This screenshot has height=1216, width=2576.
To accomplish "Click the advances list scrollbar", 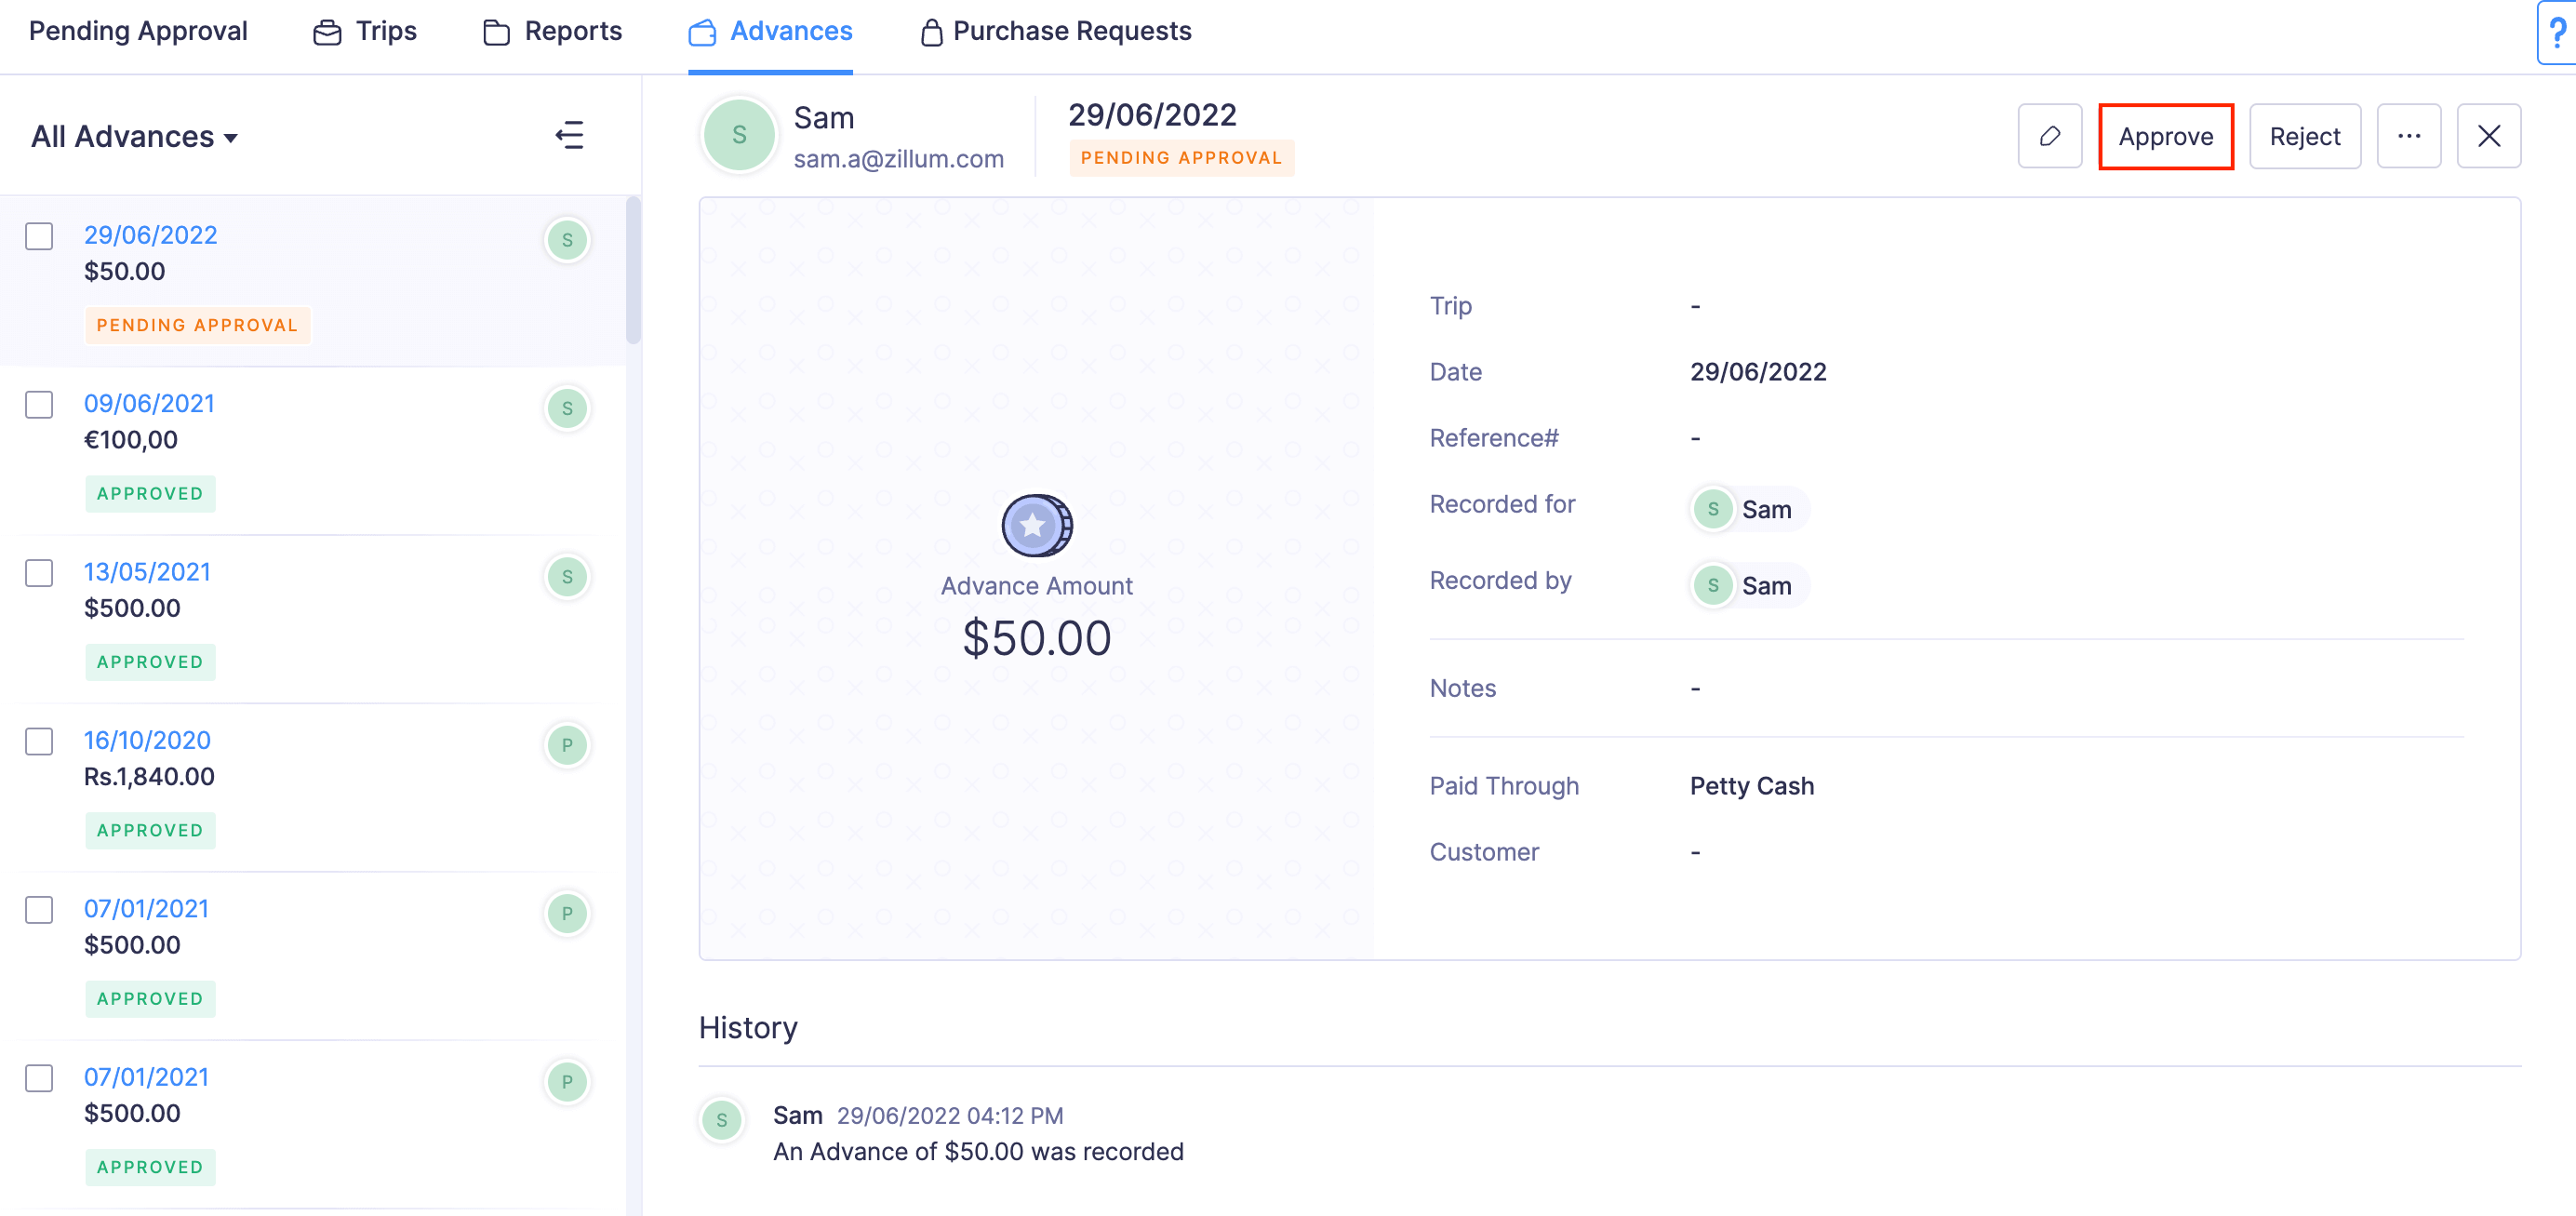I will pos(633,272).
